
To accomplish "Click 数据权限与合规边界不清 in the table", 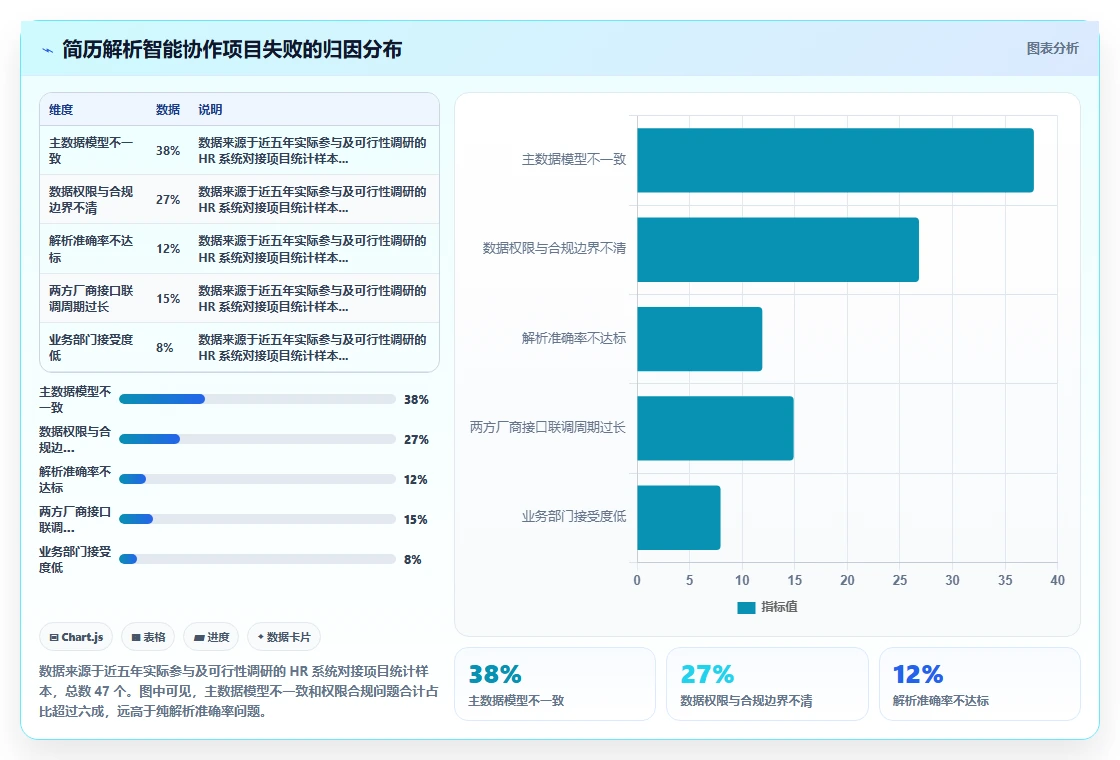I will [91, 200].
